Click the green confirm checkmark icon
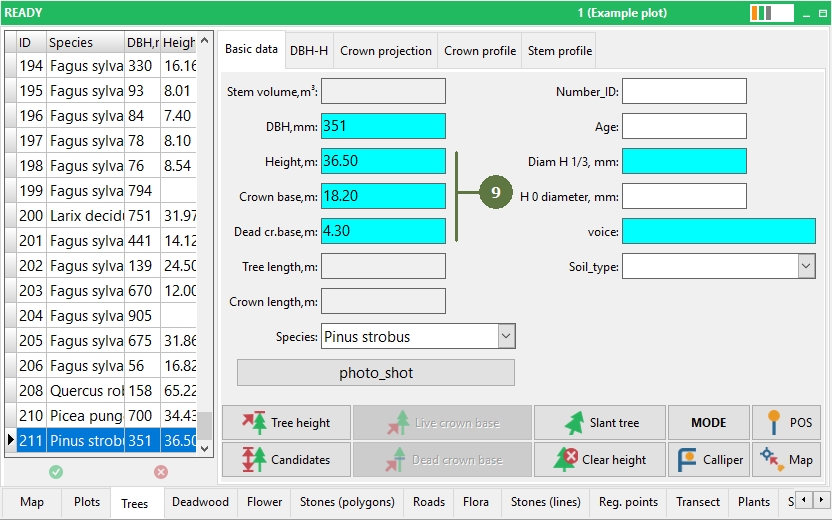 click(56, 472)
